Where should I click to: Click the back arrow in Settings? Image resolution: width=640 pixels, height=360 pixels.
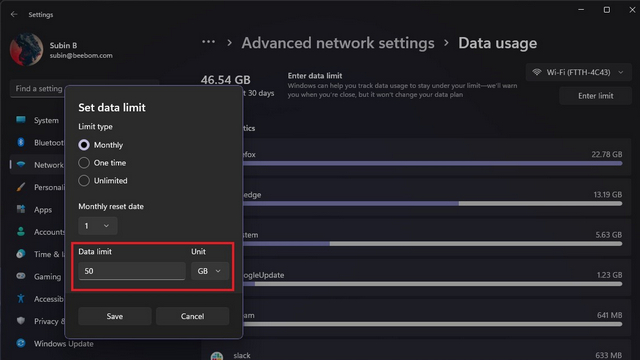14,14
